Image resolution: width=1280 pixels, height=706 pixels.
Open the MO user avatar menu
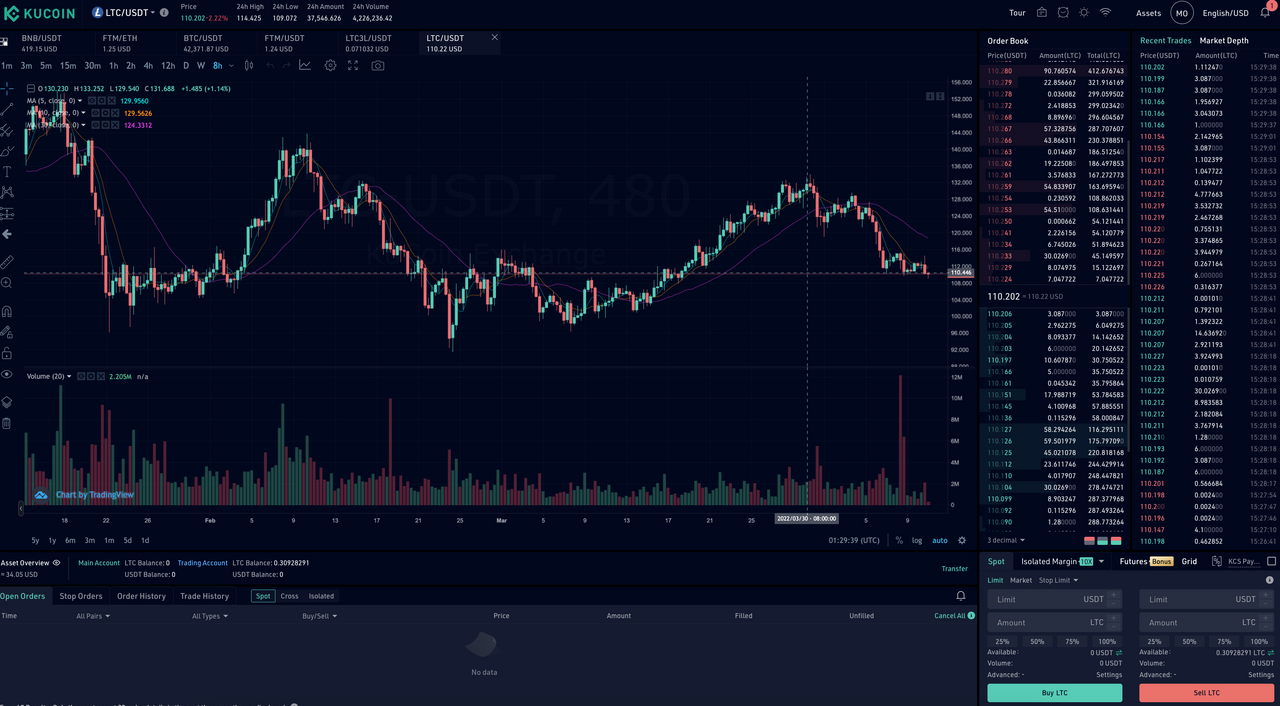click(1182, 13)
